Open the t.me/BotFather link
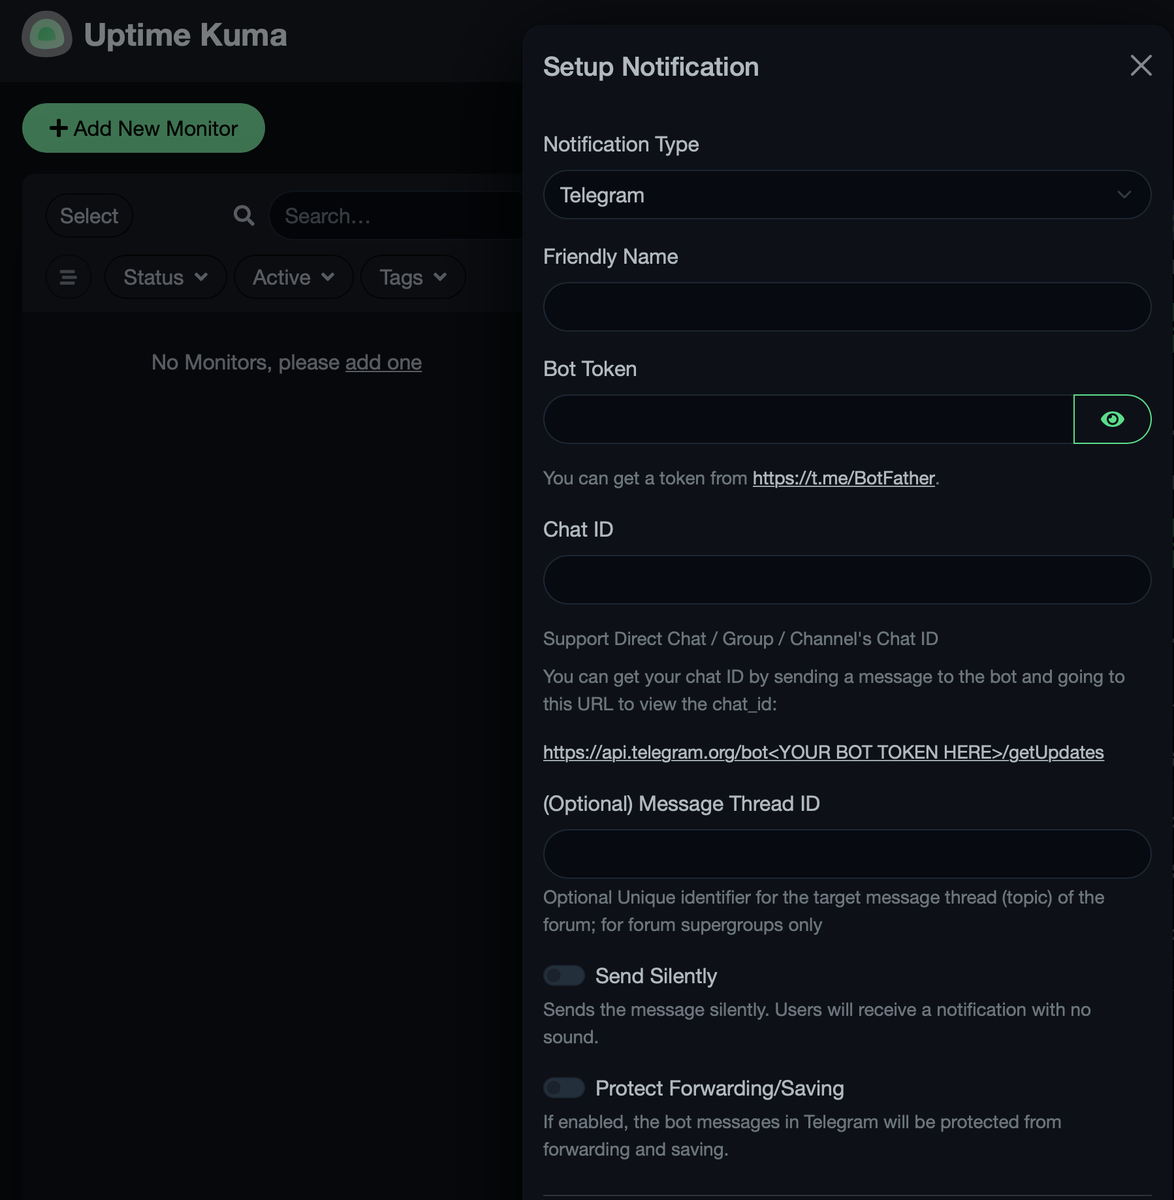The image size is (1174, 1200). [843, 478]
